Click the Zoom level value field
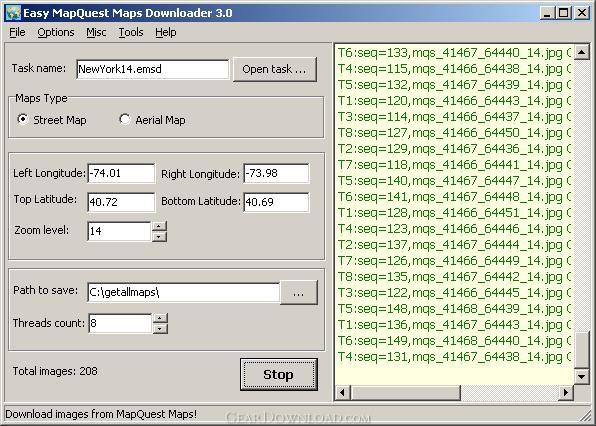Viewport: 596px width, 426px height. (x=119, y=231)
